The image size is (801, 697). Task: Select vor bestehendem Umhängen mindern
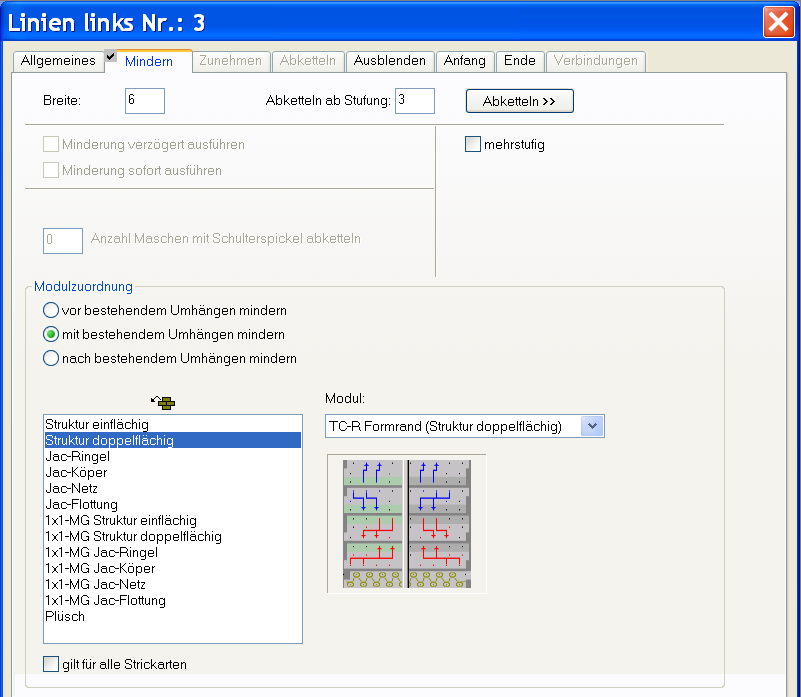(x=51, y=310)
